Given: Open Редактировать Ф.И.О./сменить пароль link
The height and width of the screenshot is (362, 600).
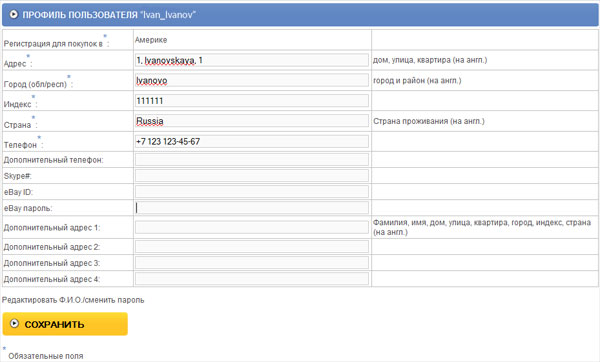Looking at the screenshot, I should 73,300.
